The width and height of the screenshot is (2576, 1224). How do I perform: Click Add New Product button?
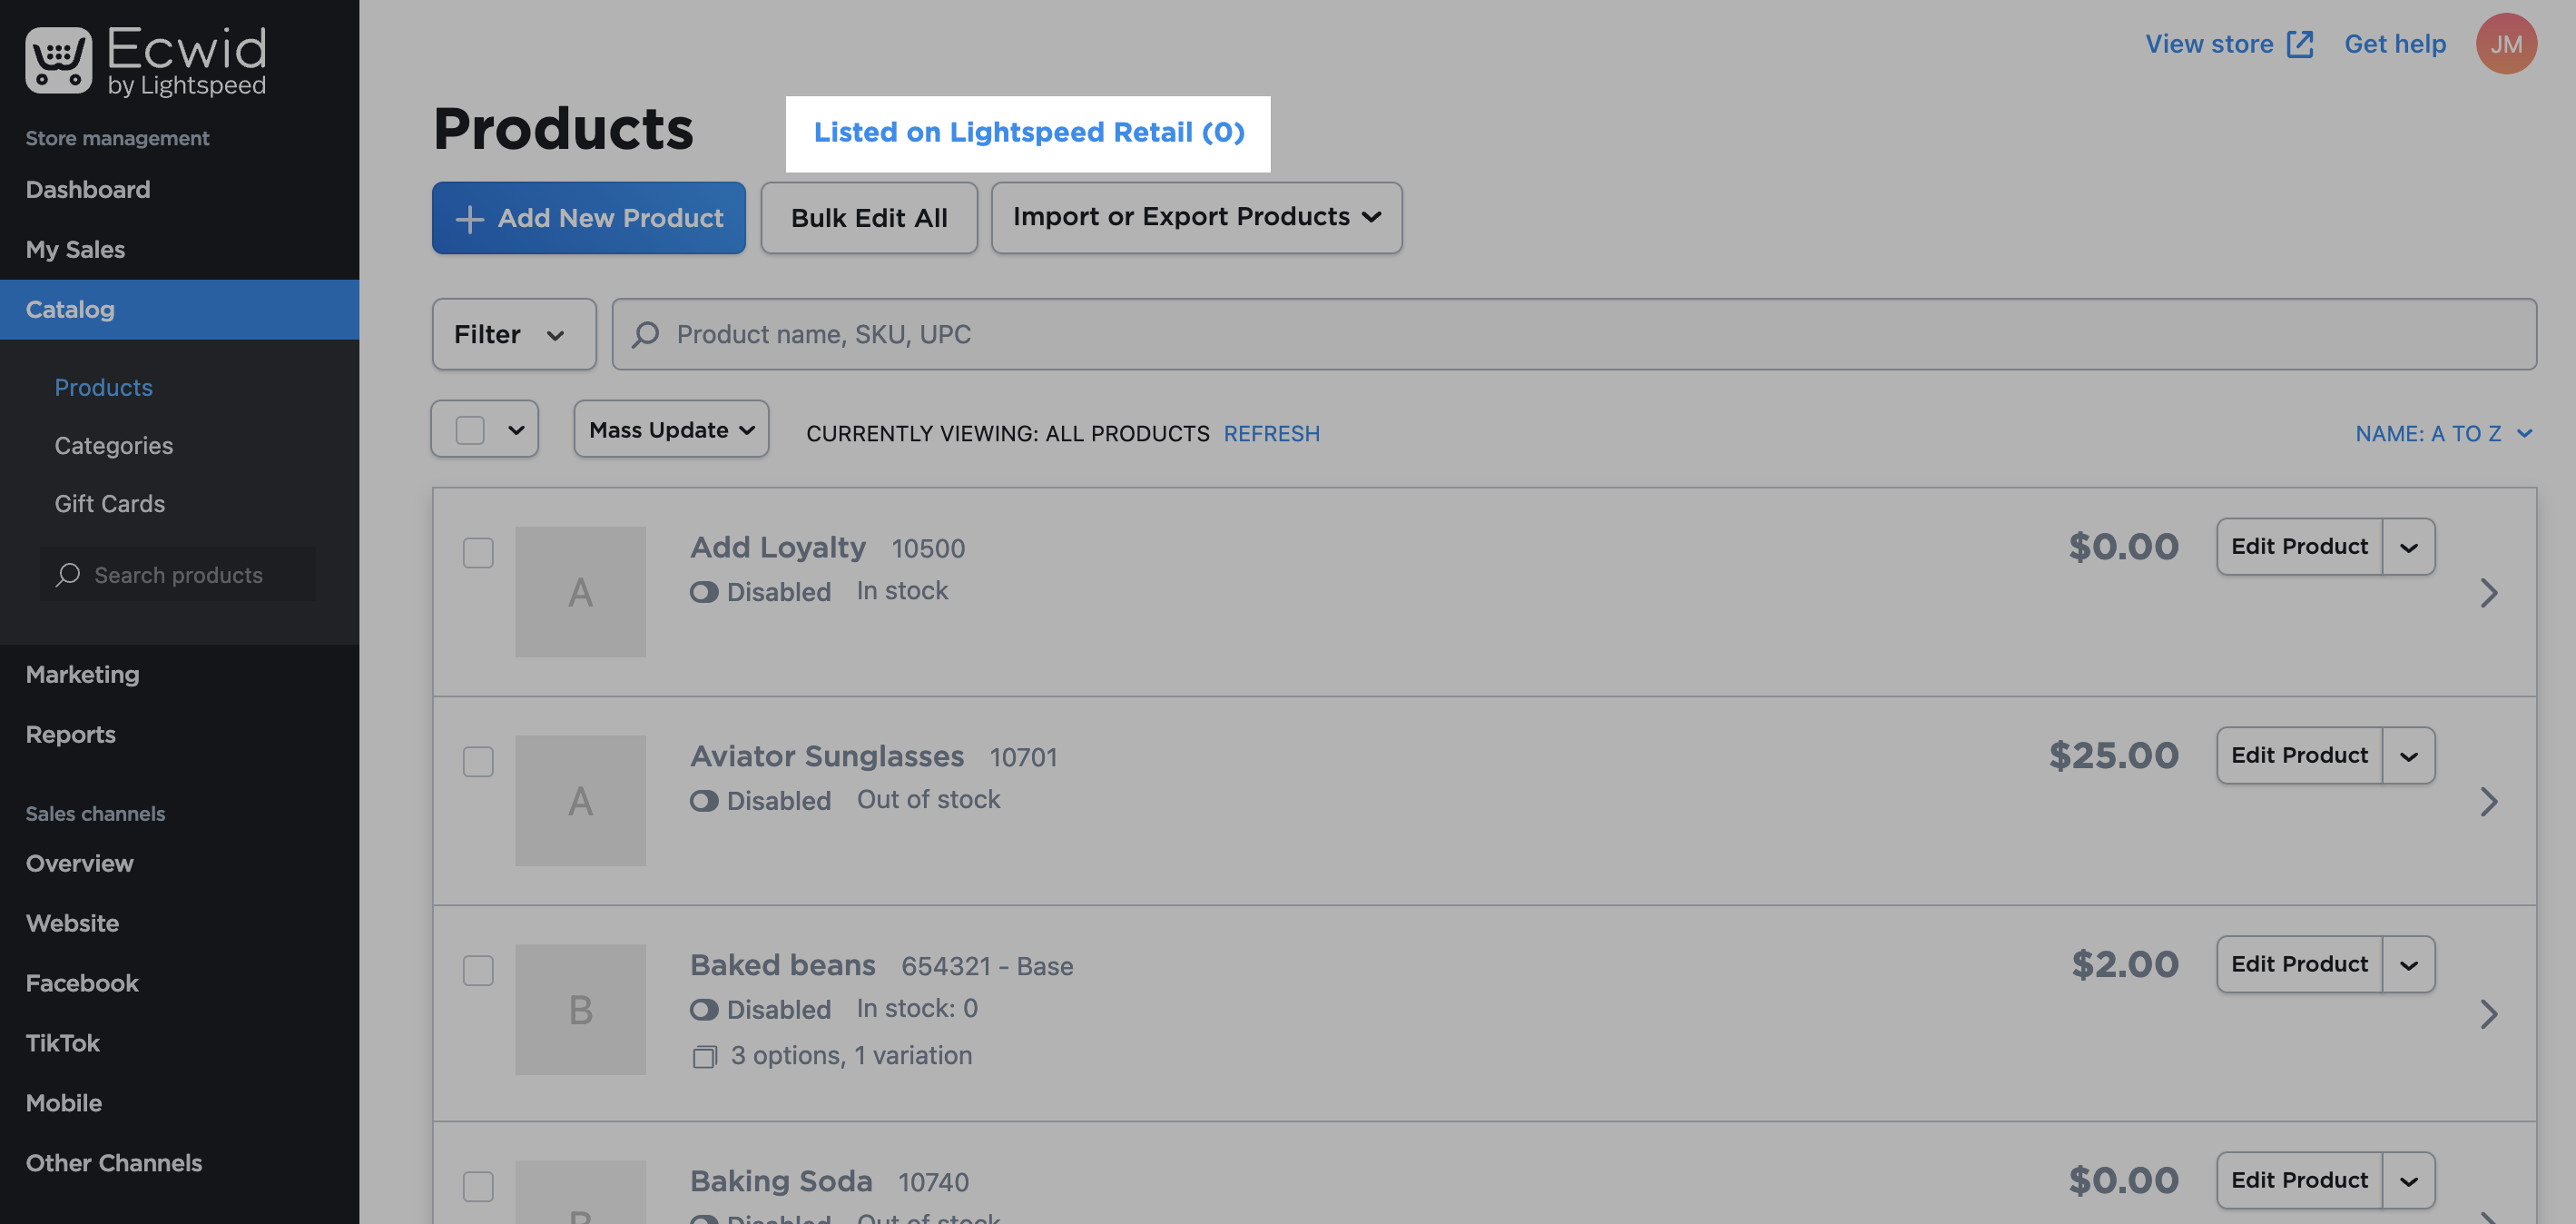click(x=588, y=218)
